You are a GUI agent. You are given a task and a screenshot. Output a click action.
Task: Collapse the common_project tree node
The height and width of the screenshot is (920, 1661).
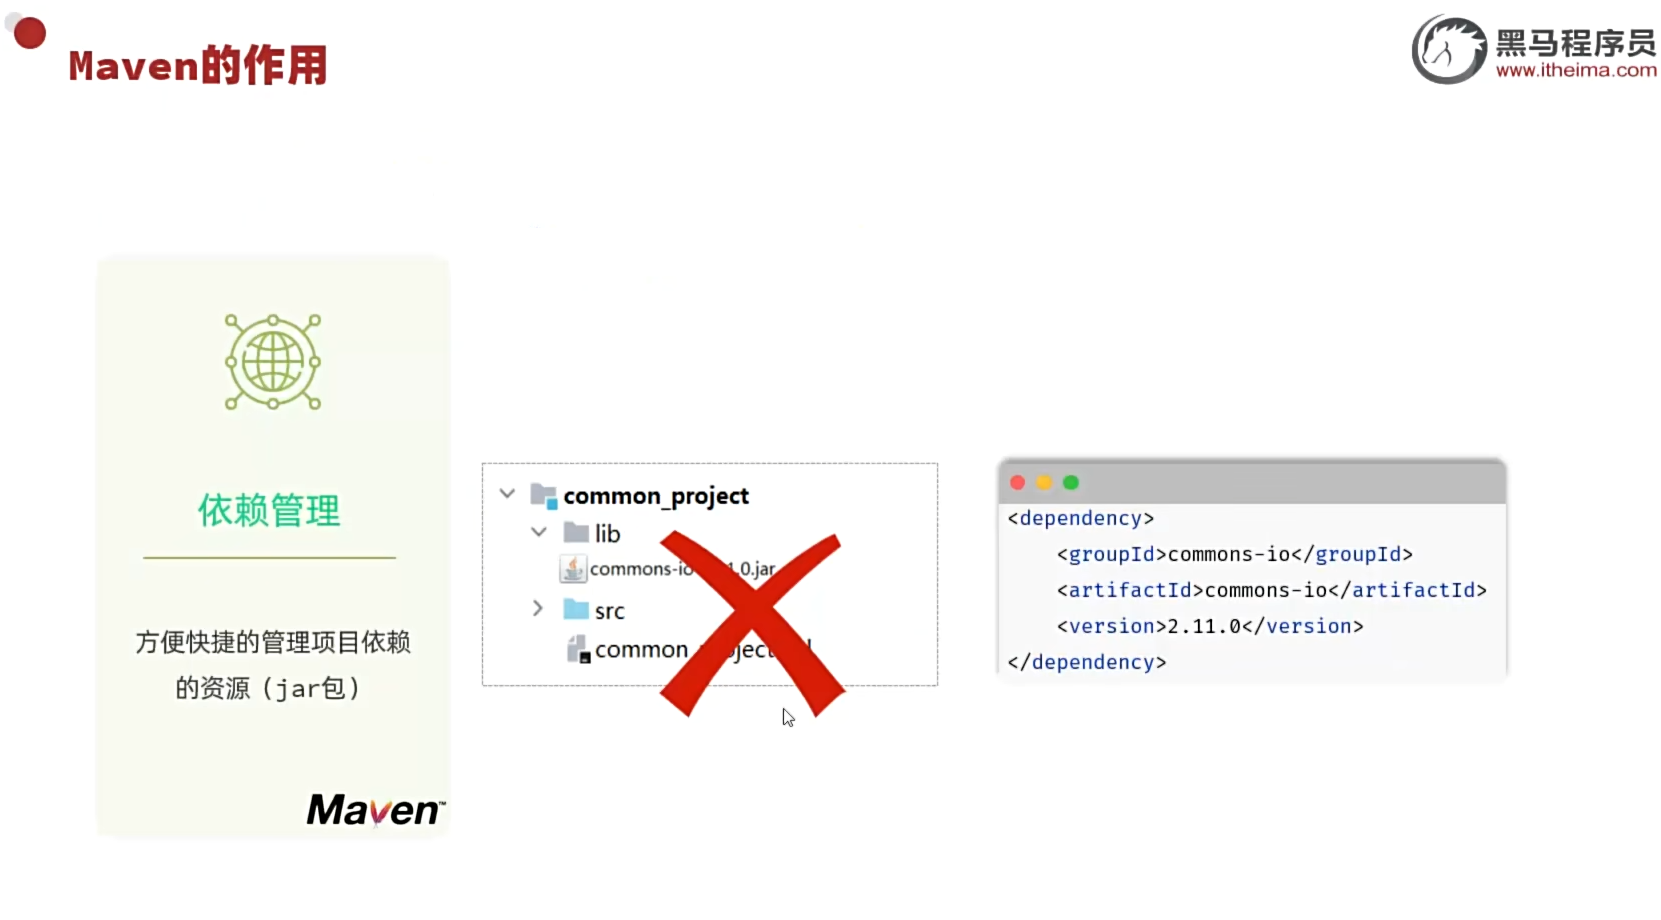click(507, 494)
